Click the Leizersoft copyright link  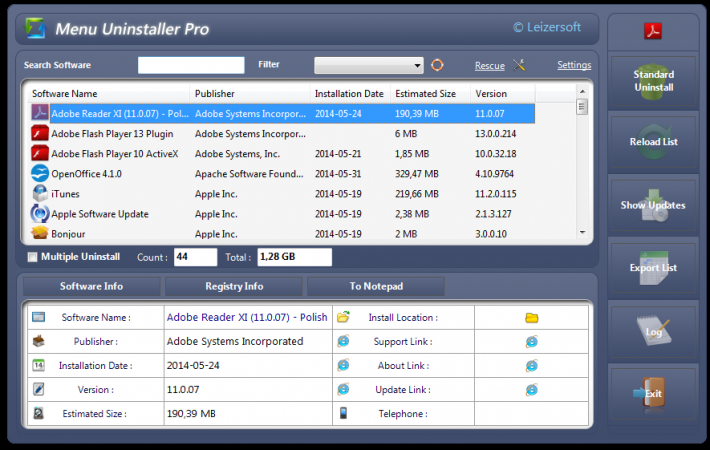pos(547,27)
